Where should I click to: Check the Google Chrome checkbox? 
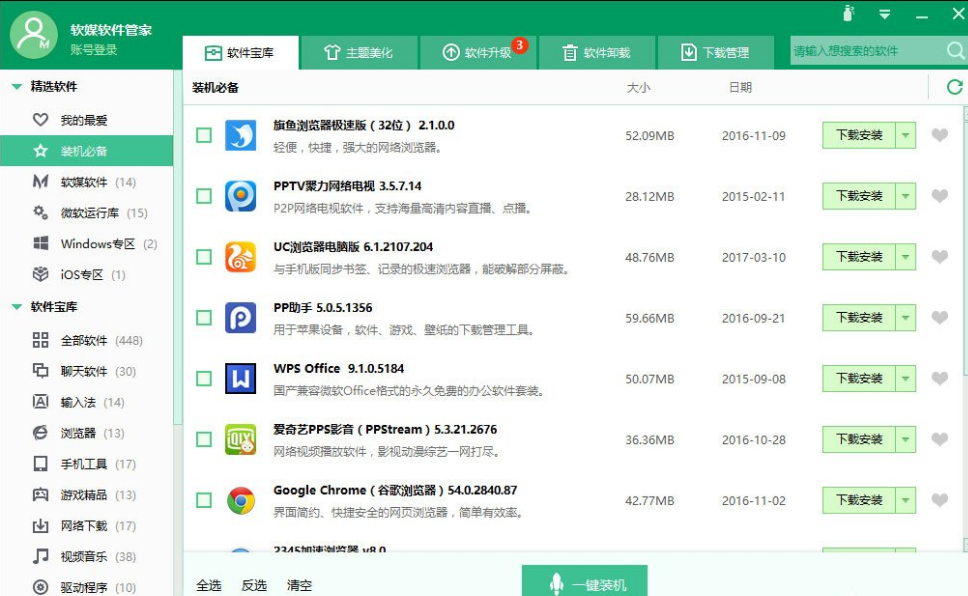click(204, 500)
